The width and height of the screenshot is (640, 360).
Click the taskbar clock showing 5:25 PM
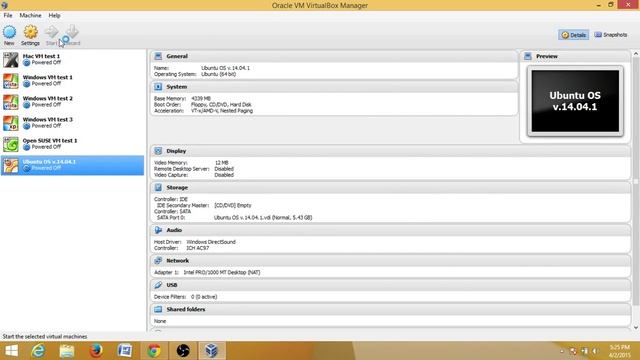620,351
